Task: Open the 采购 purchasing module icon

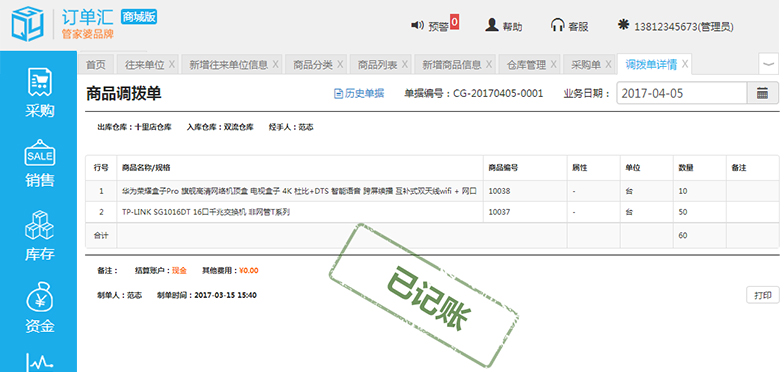Action: click(40, 94)
